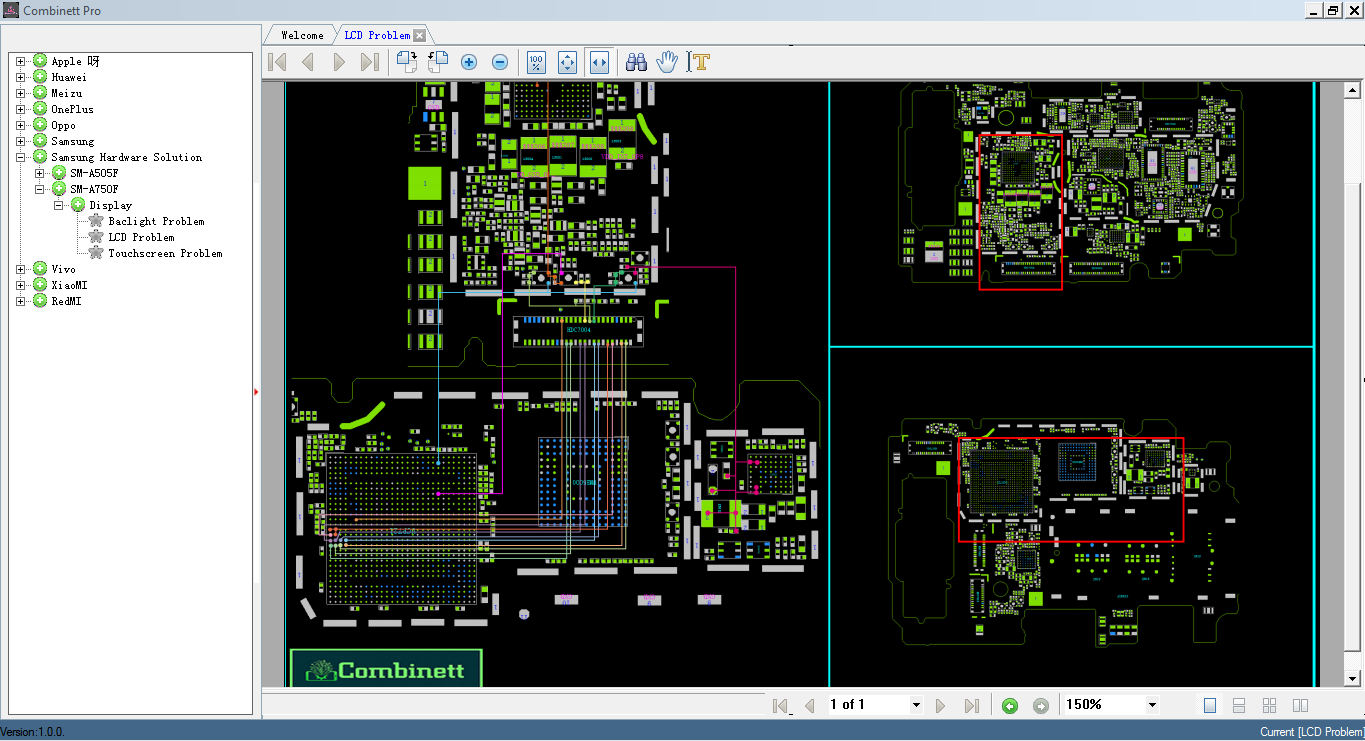Expand the Oppo tree node

(x=20, y=125)
